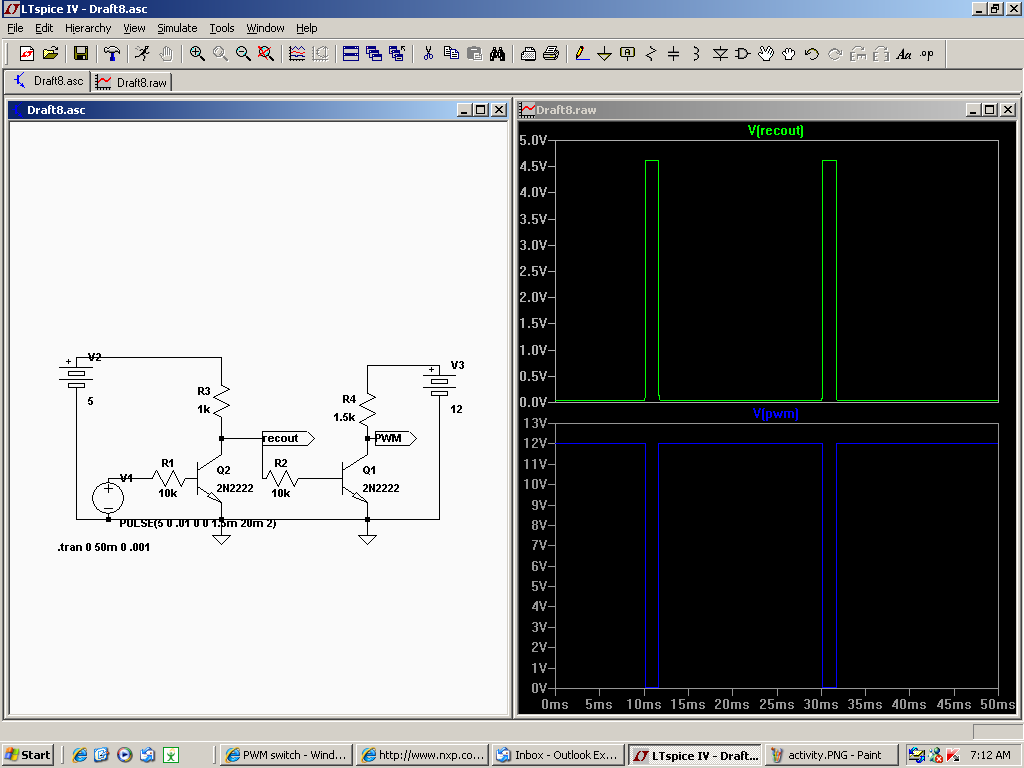Click the Redo arrow icon

pyautogui.click(x=835, y=54)
